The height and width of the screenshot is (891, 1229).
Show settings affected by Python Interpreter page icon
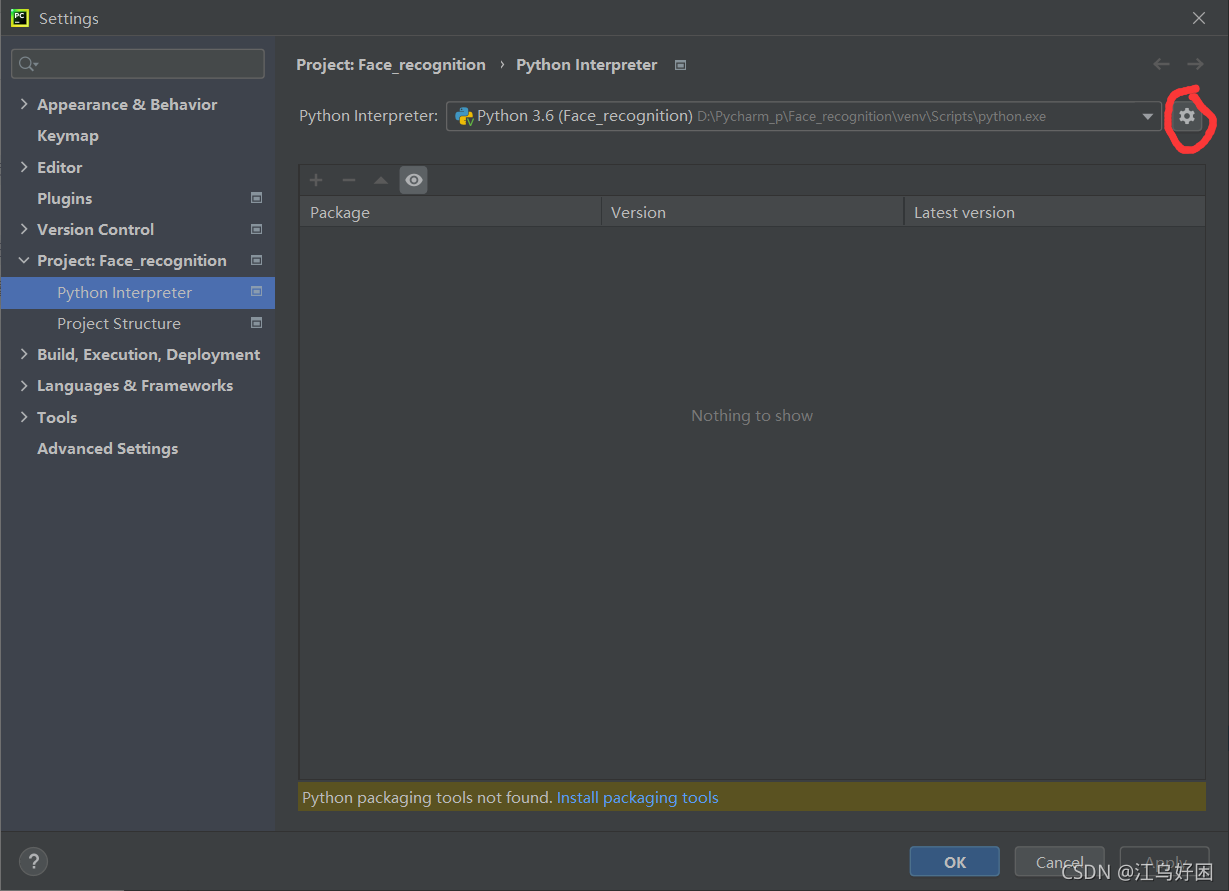click(680, 64)
